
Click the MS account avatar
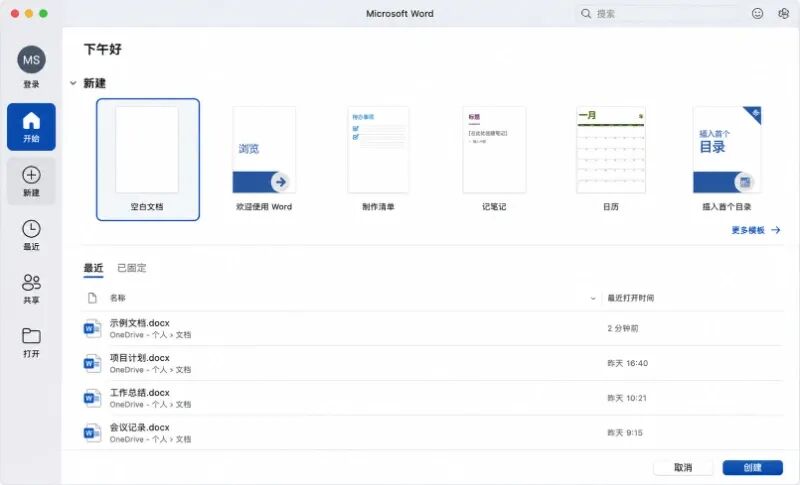(31, 60)
